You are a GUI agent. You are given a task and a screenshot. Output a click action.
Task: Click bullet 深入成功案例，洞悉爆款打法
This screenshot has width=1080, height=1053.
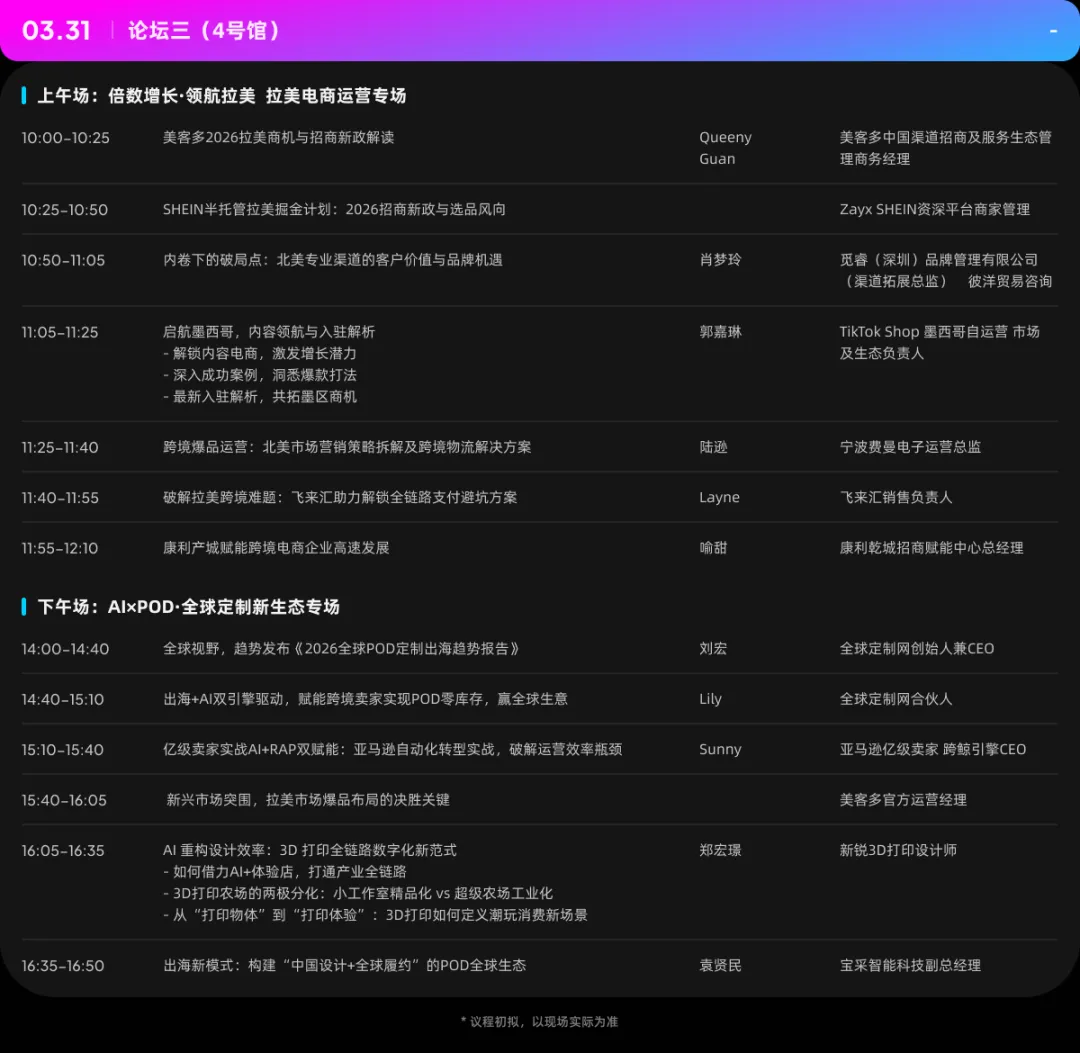tap(260, 375)
